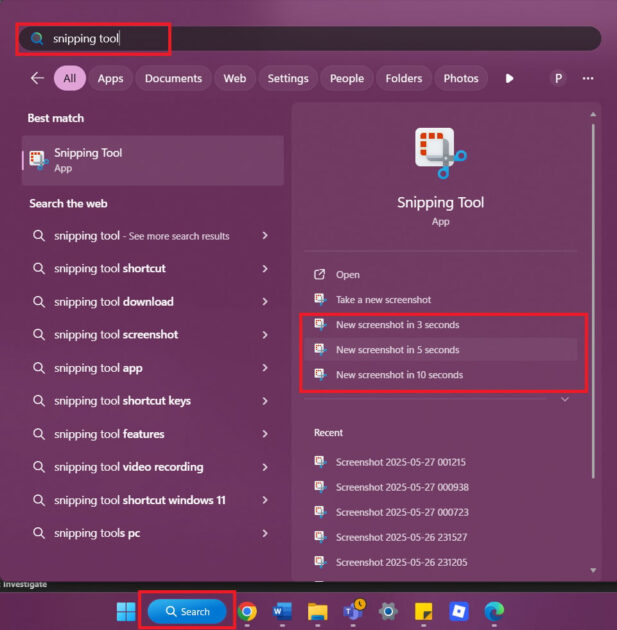Click the search magnifier icon in search box
617x630 pixels.
(37, 39)
